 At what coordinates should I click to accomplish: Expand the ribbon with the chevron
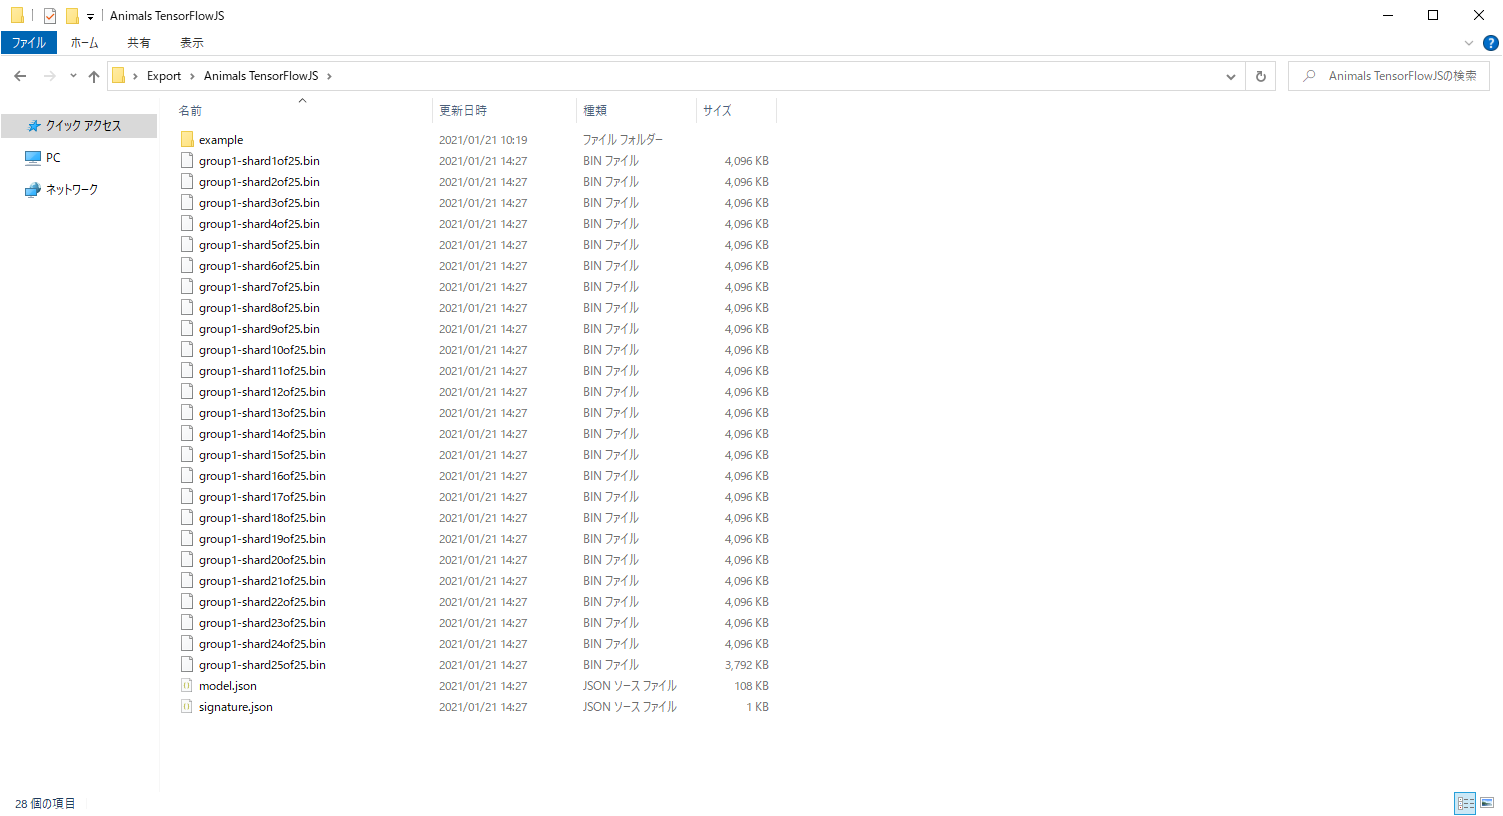tap(1469, 43)
